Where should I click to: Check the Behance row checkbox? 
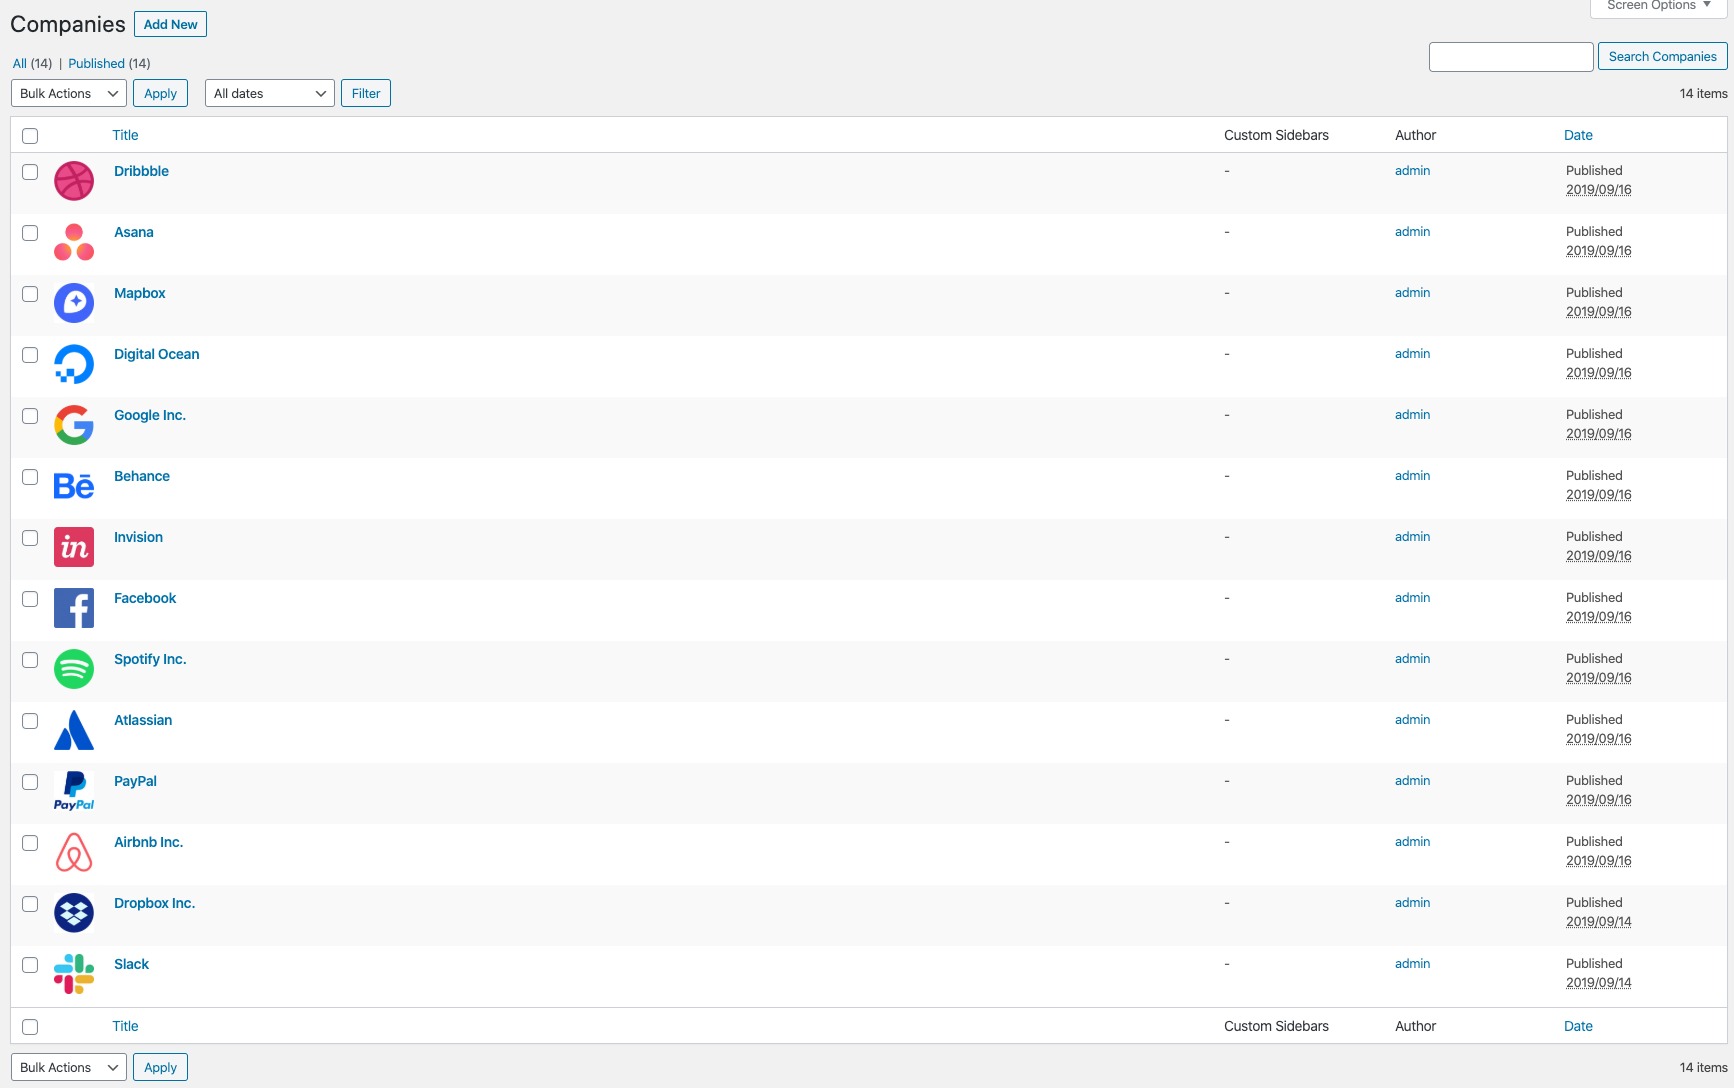(30, 477)
